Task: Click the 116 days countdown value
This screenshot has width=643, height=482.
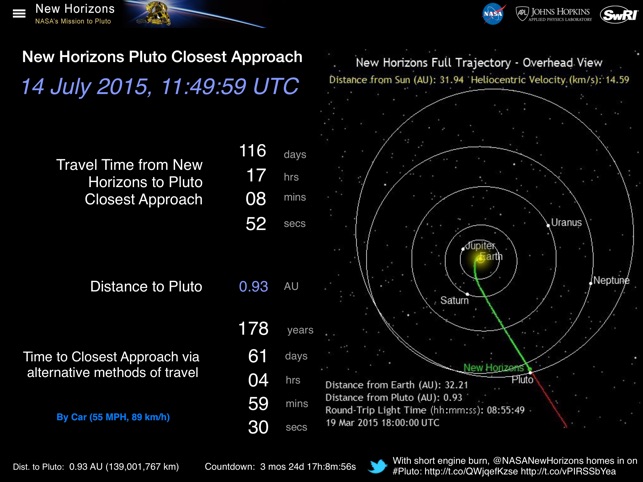Action: [253, 151]
